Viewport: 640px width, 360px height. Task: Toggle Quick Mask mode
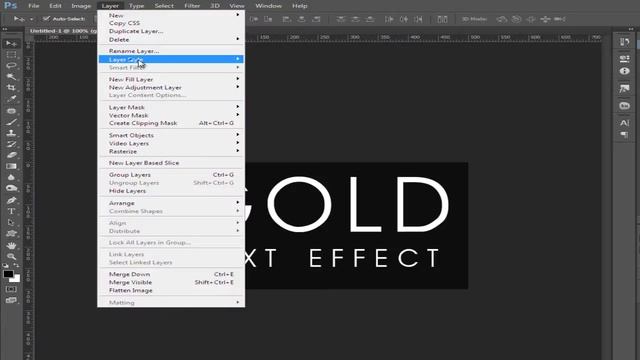click(x=11, y=289)
